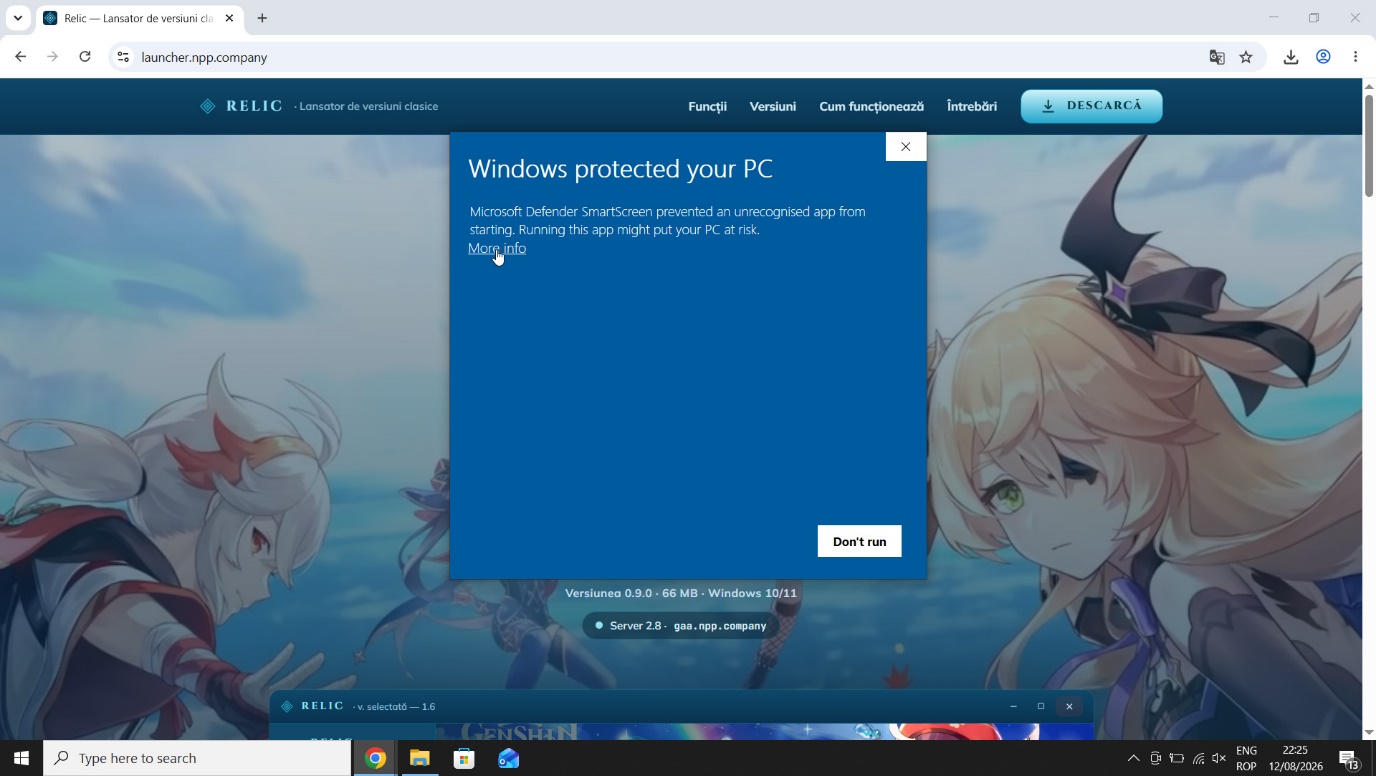Viewport: 1376px width, 776px height.
Task: Click the translate page icon
Action: tap(1217, 57)
